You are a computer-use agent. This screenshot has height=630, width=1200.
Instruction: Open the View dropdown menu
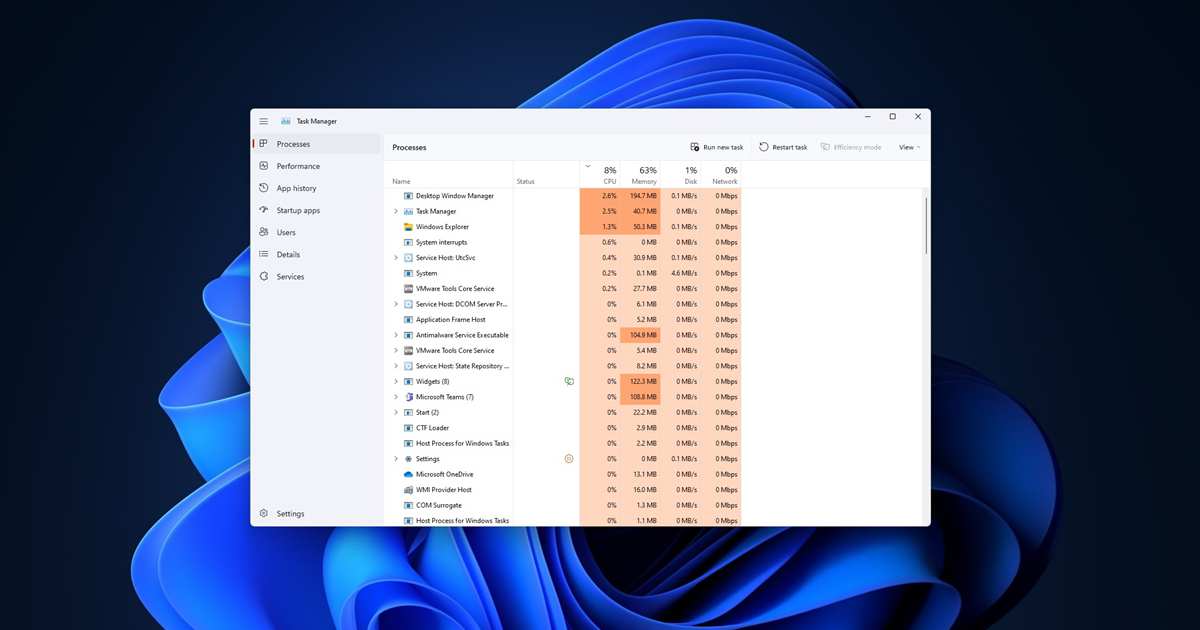point(909,147)
